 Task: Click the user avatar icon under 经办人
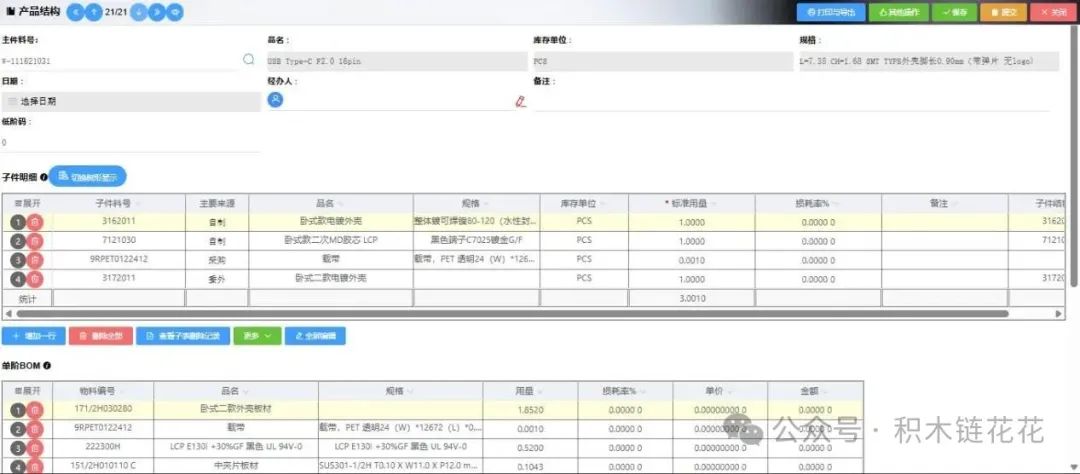[275, 100]
